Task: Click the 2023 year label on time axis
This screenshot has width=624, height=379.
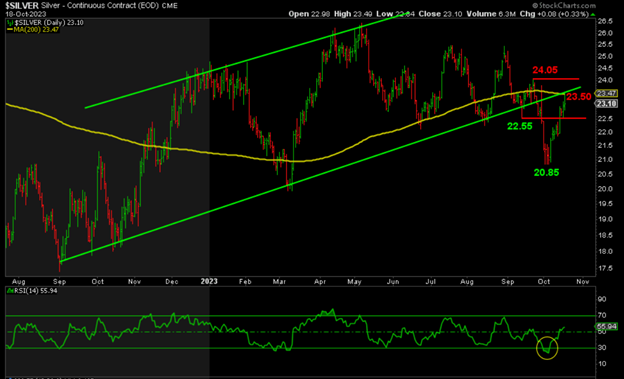Action: pyautogui.click(x=209, y=281)
